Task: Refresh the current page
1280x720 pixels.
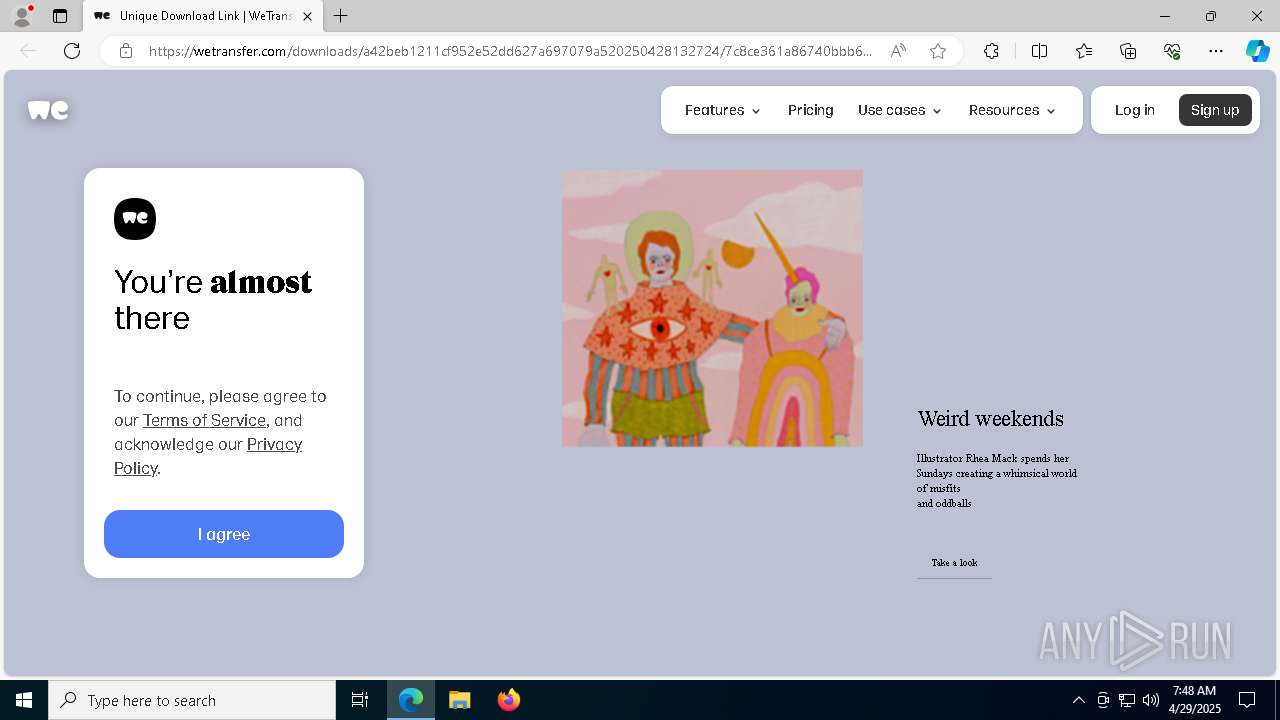Action: point(72,51)
